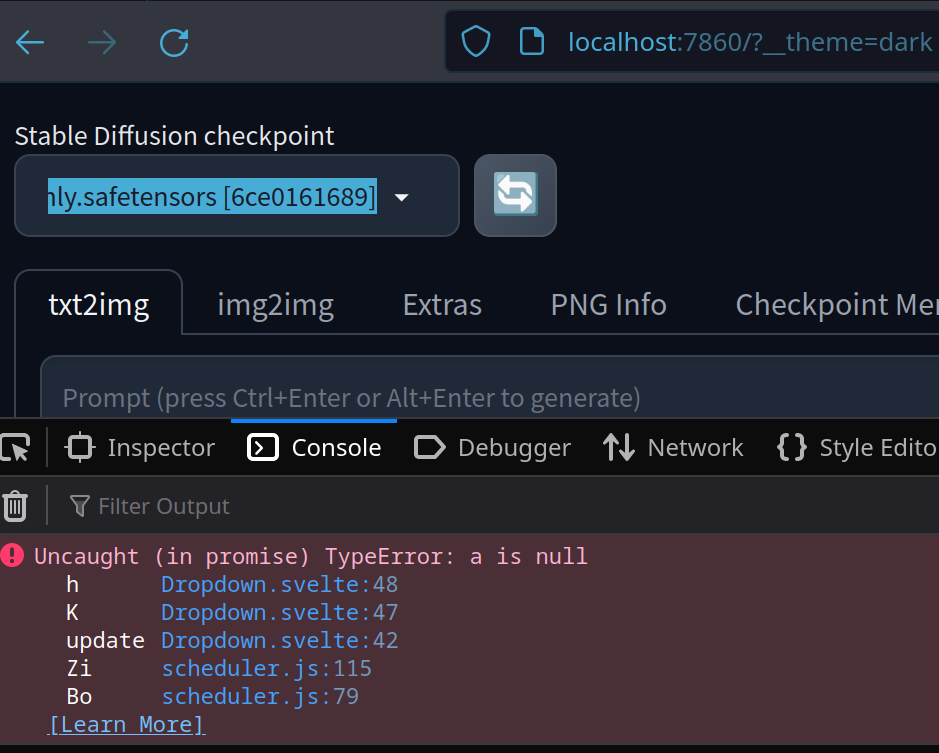The image size is (939, 753).
Task: Go back using the navigation arrow
Action: [29, 42]
